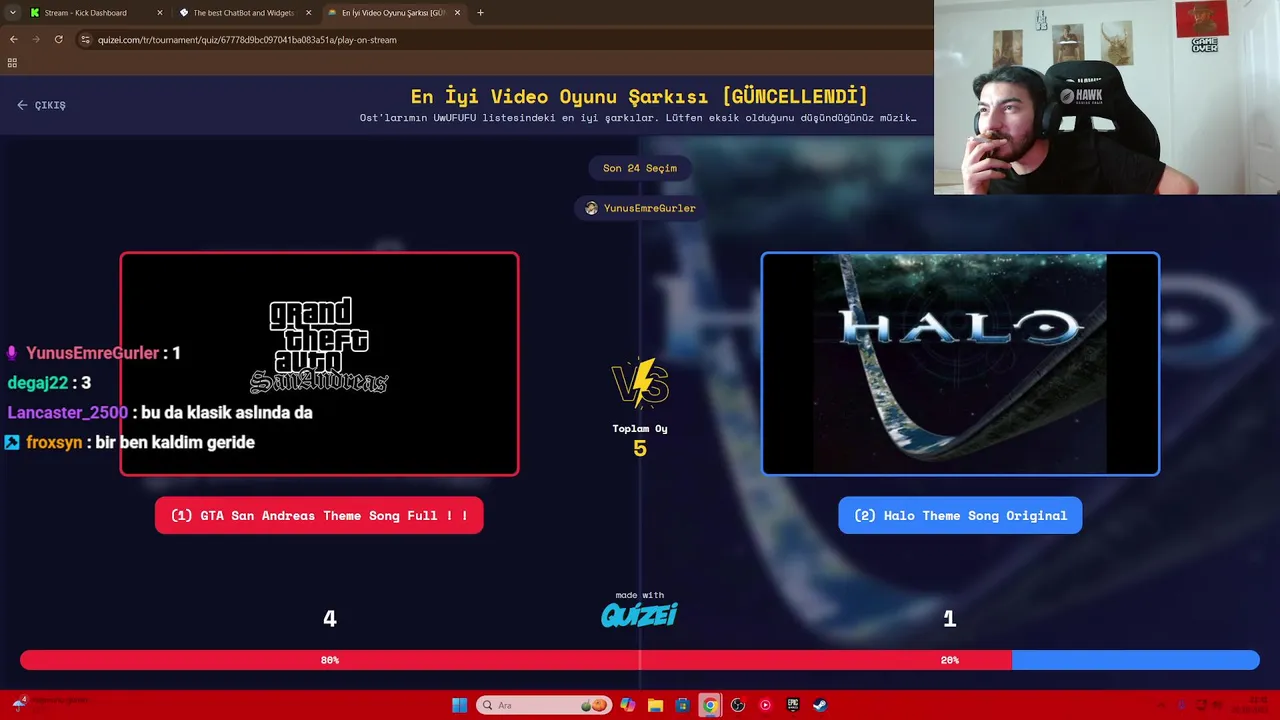Switch to the Stream - Kick Dashboard tab
The width and height of the screenshot is (1280, 720).
click(x=86, y=13)
